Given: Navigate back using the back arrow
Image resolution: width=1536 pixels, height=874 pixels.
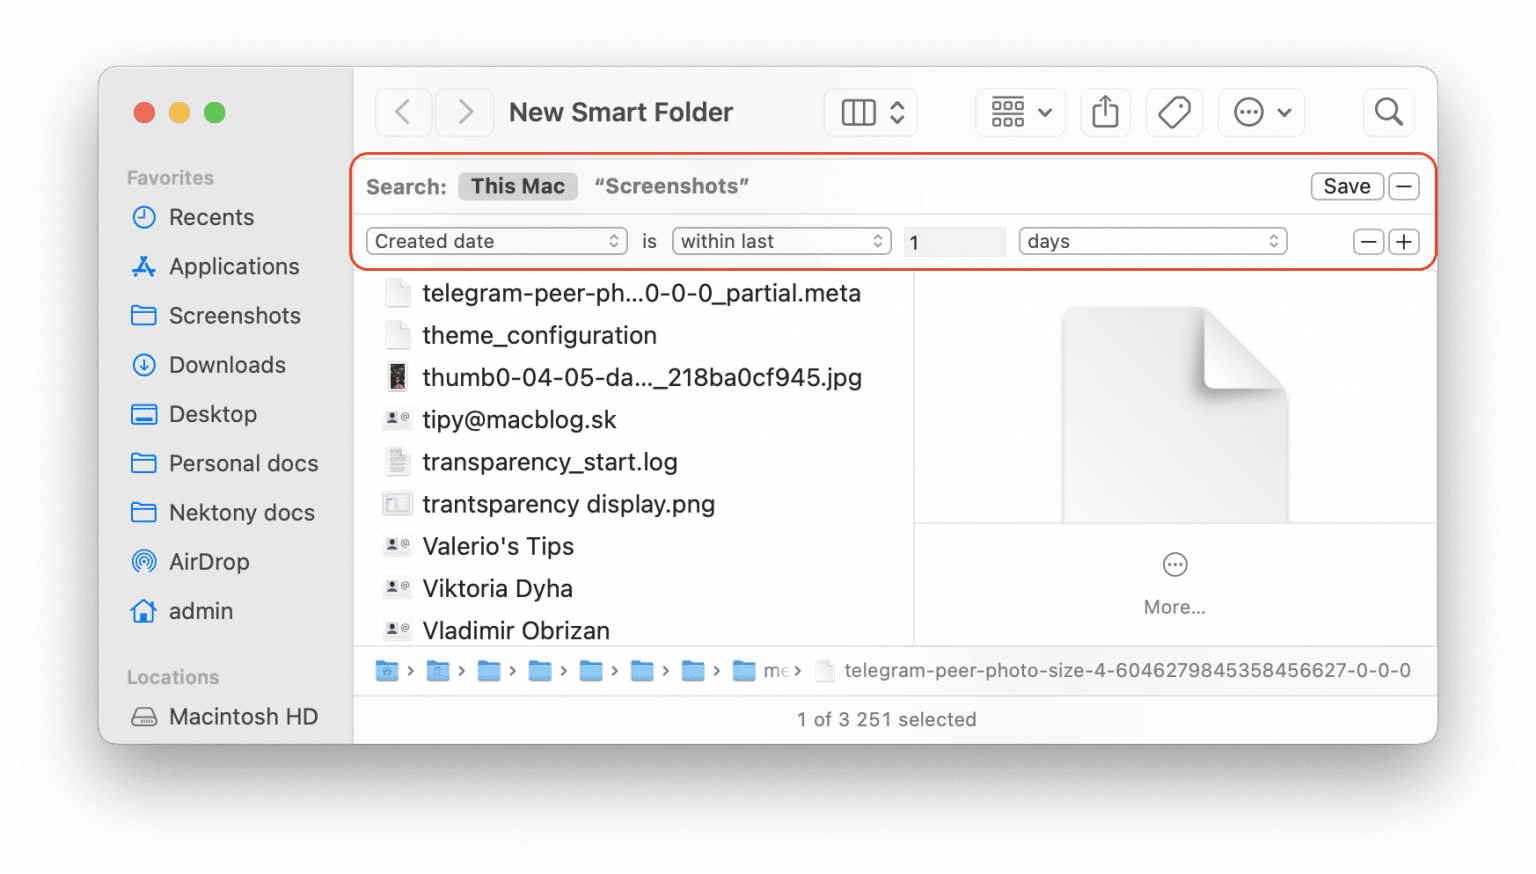Looking at the screenshot, I should (x=403, y=112).
